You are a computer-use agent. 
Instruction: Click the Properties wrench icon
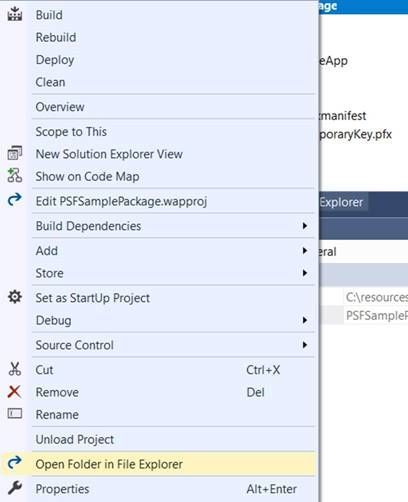[15, 488]
